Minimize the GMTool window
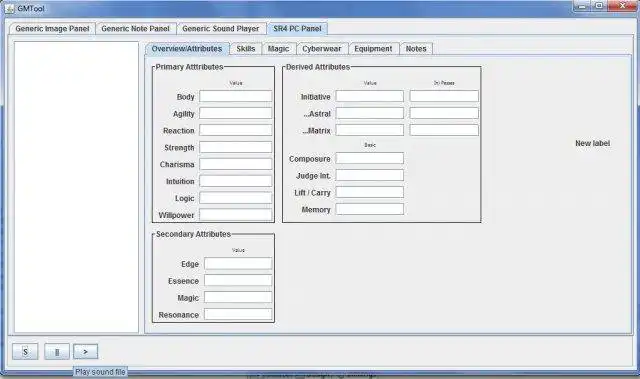640x379 pixels. pos(582,6)
